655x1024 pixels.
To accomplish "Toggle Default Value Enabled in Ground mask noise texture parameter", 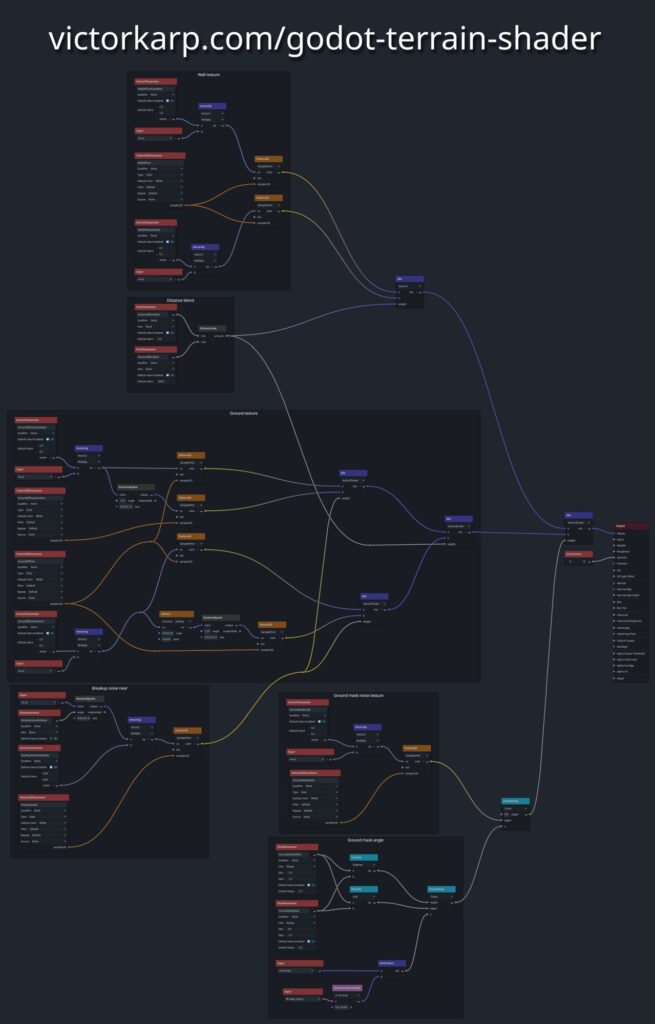I will point(320,721).
